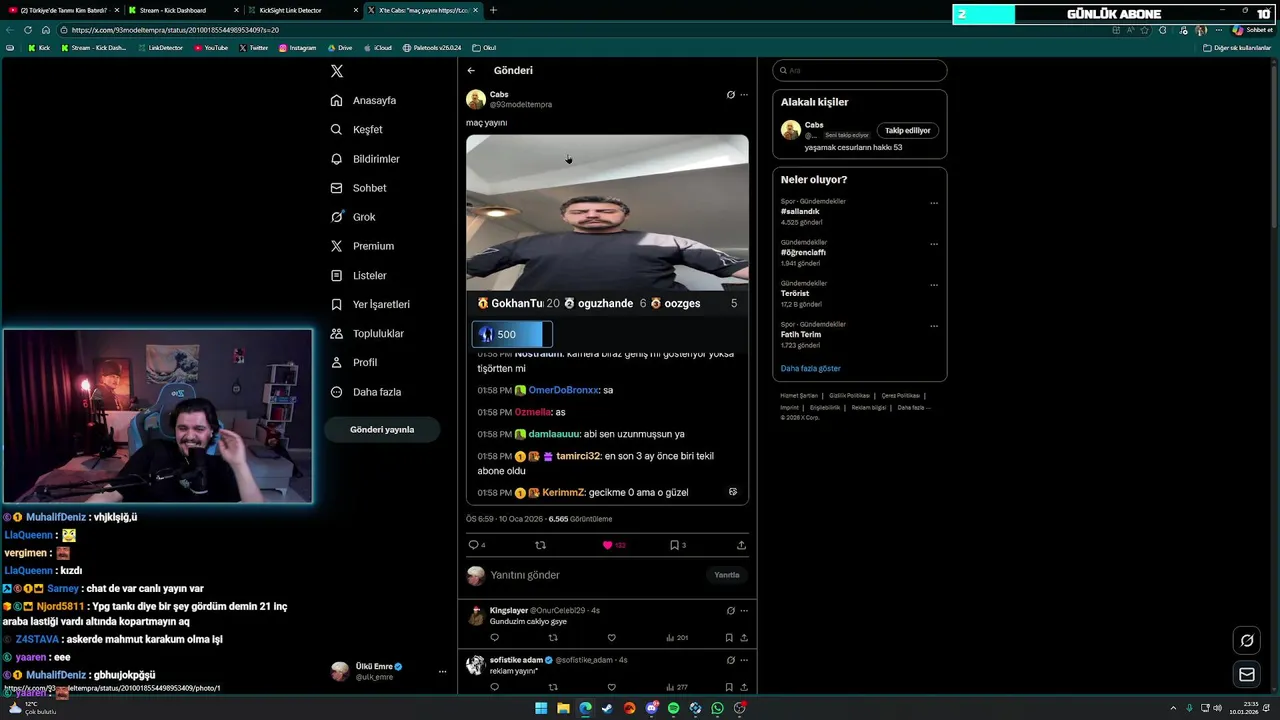View analytics of Kingslayer reply (201)
1280x720 pixels.
coord(677,637)
